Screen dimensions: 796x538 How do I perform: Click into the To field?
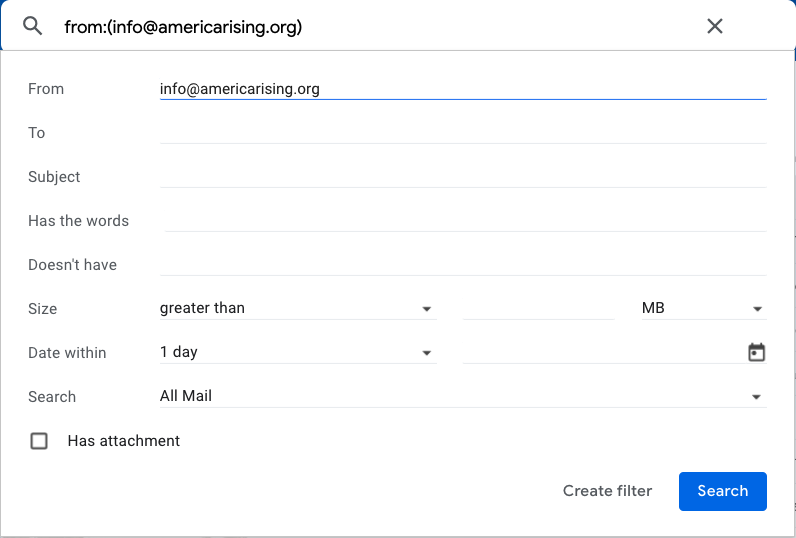462,133
